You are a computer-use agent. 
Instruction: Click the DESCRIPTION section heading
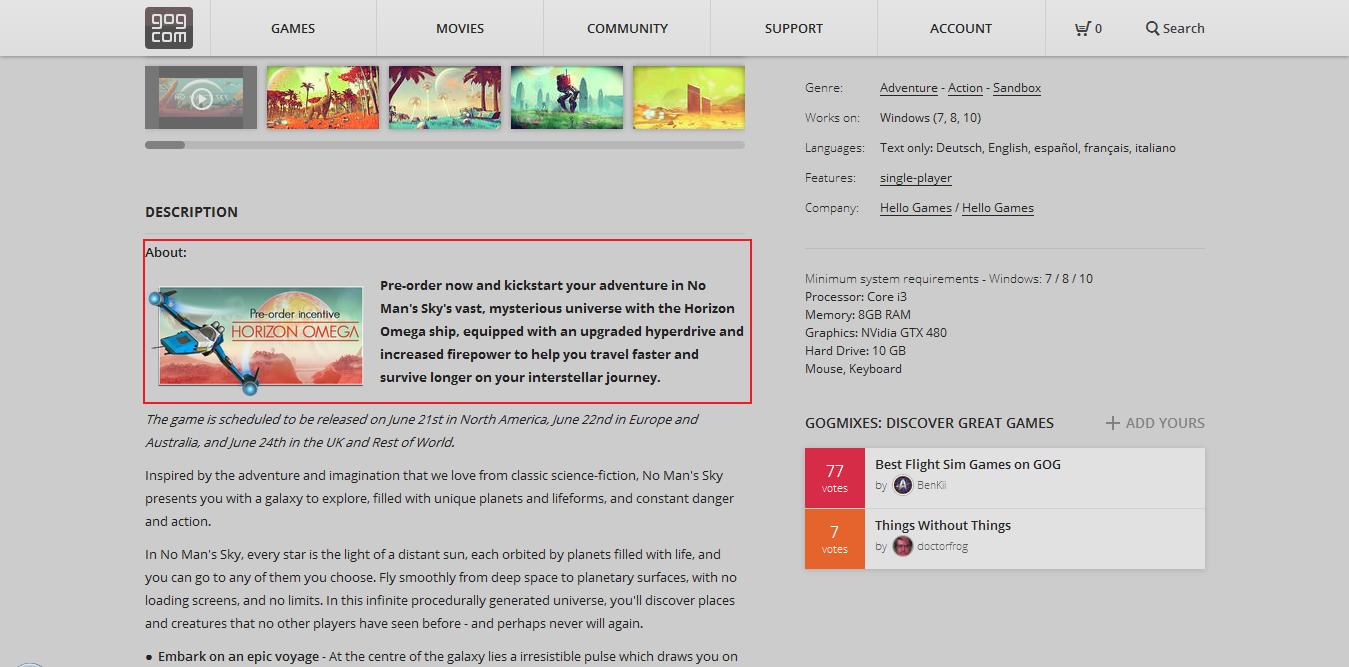tap(191, 212)
